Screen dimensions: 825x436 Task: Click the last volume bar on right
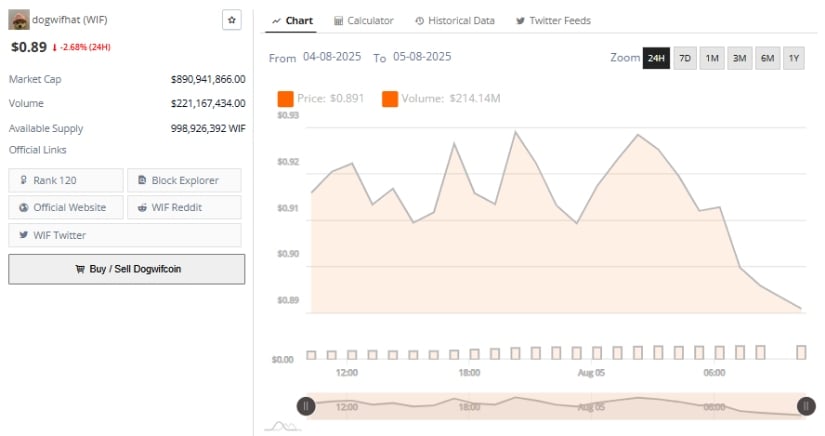[801, 352]
